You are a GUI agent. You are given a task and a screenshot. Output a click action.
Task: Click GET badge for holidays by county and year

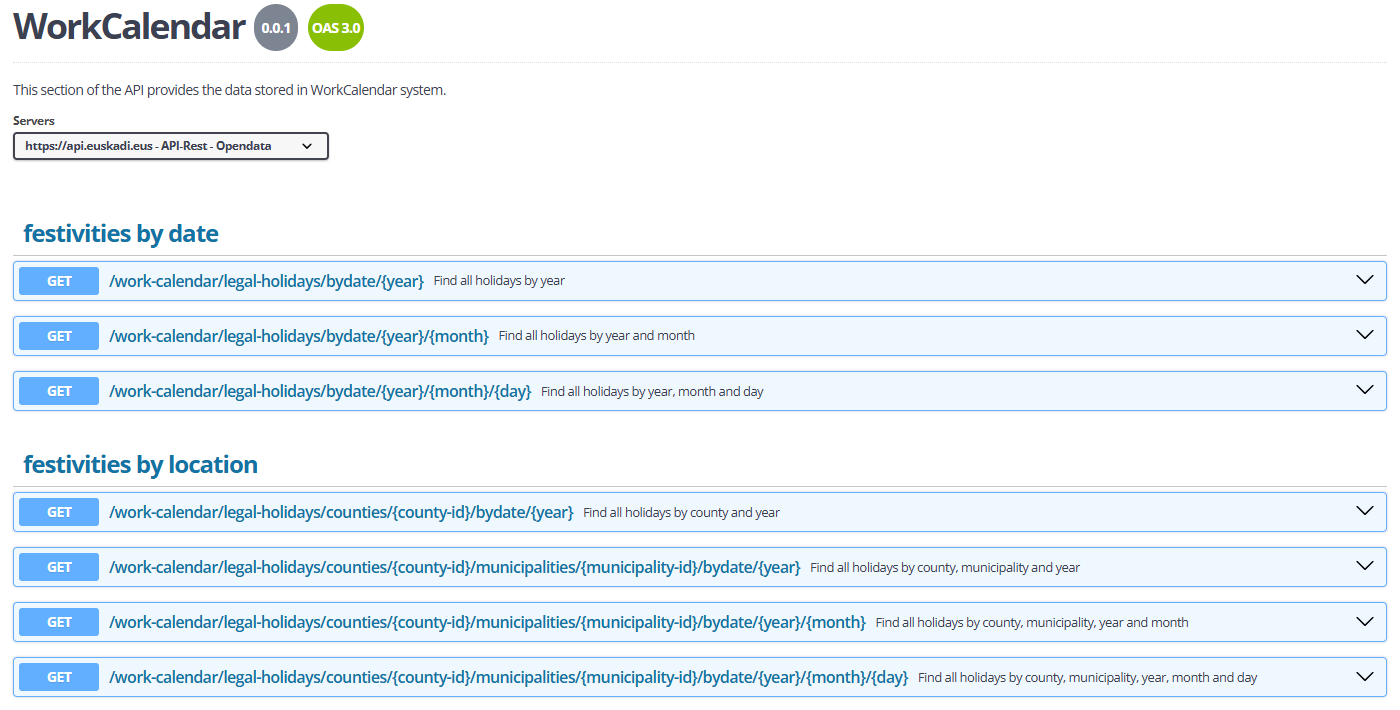[x=59, y=512]
